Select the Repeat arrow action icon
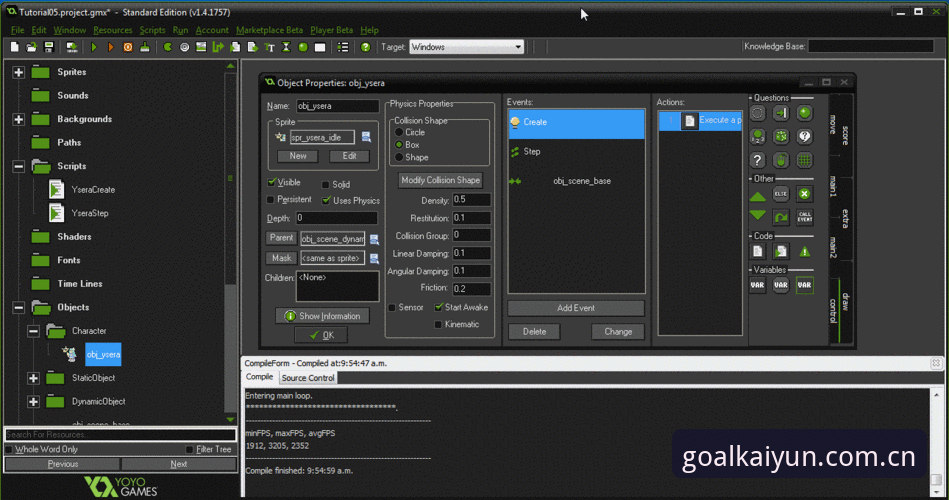 (781, 217)
